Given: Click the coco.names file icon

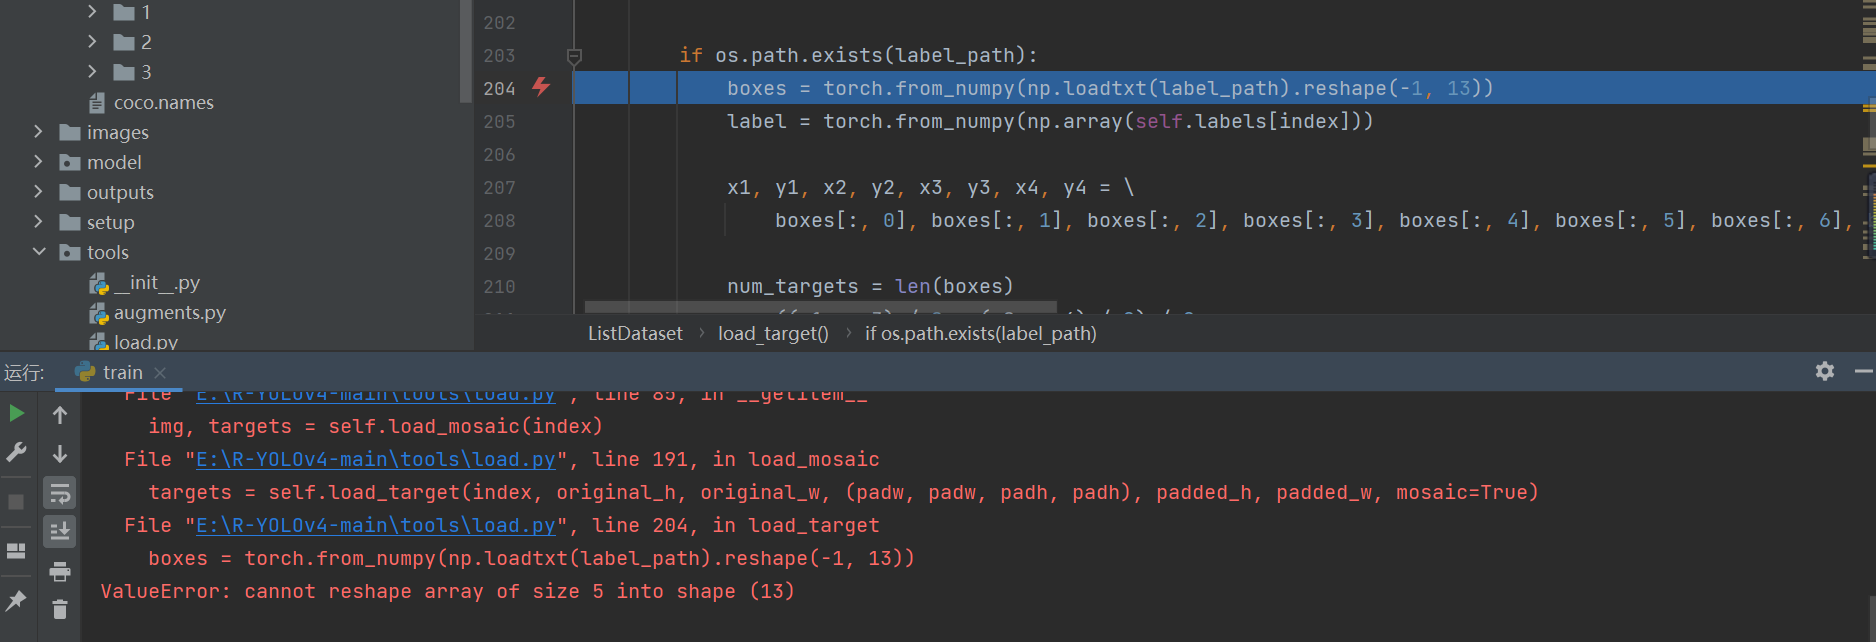Looking at the screenshot, I should pos(97,102).
